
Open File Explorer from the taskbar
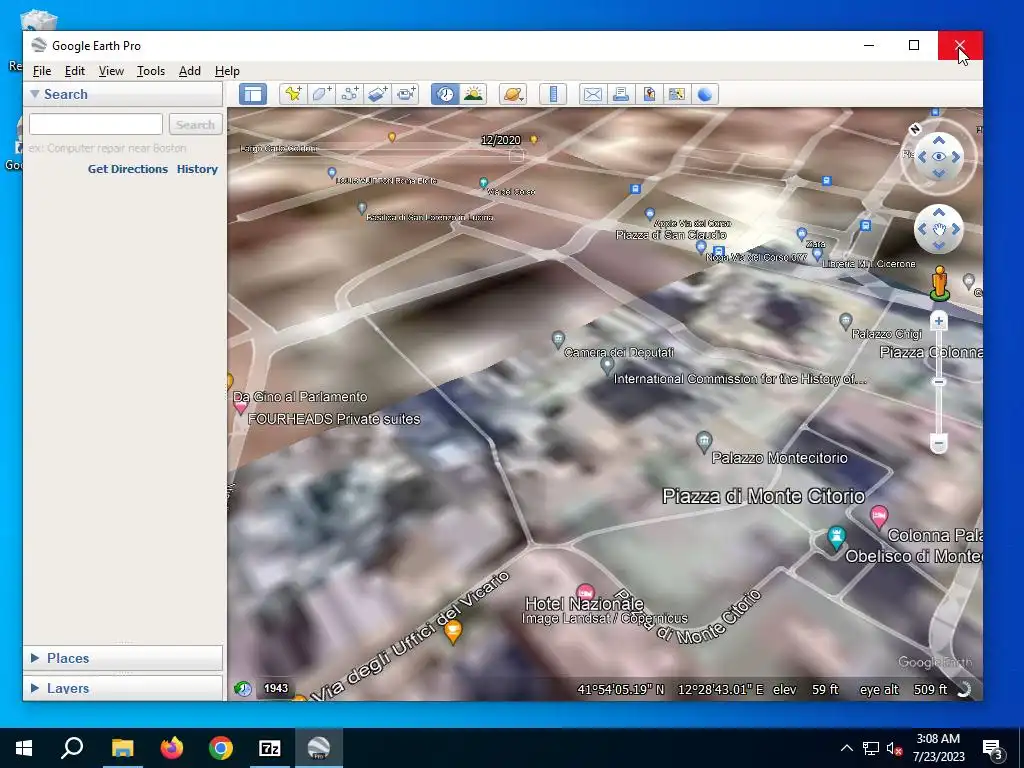122,748
